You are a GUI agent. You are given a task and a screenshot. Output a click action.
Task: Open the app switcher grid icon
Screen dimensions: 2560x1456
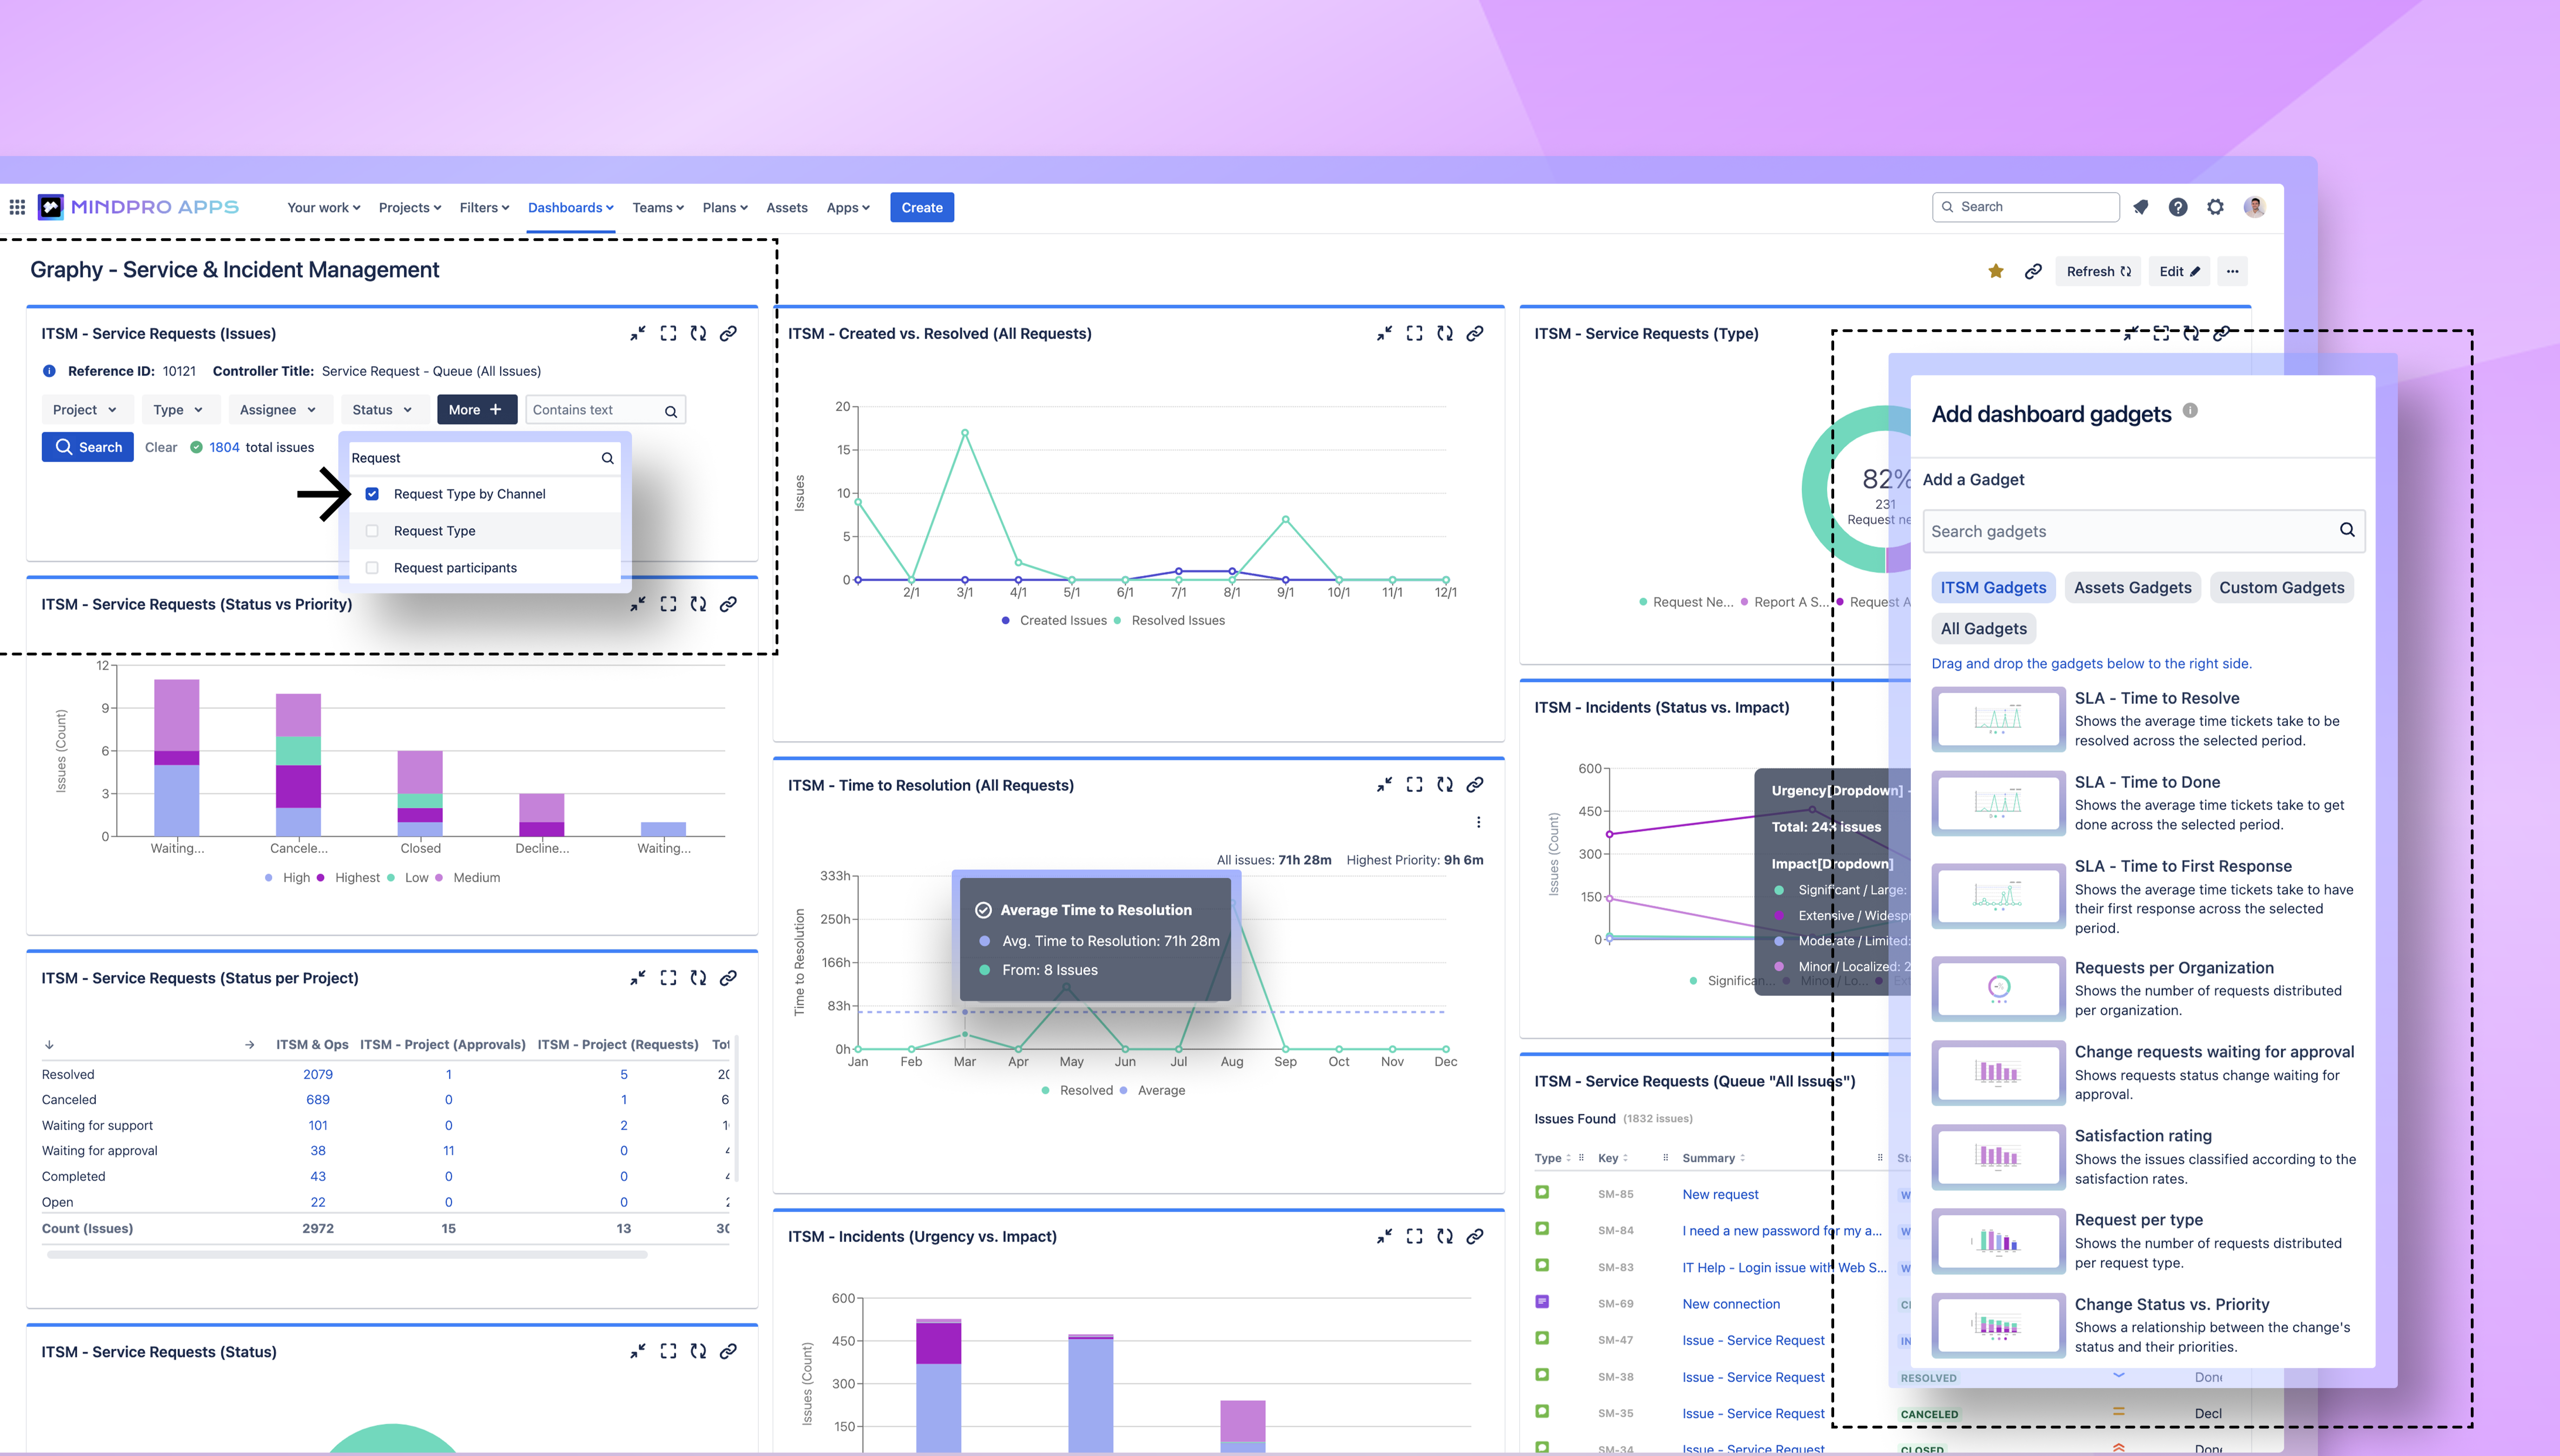click(17, 207)
